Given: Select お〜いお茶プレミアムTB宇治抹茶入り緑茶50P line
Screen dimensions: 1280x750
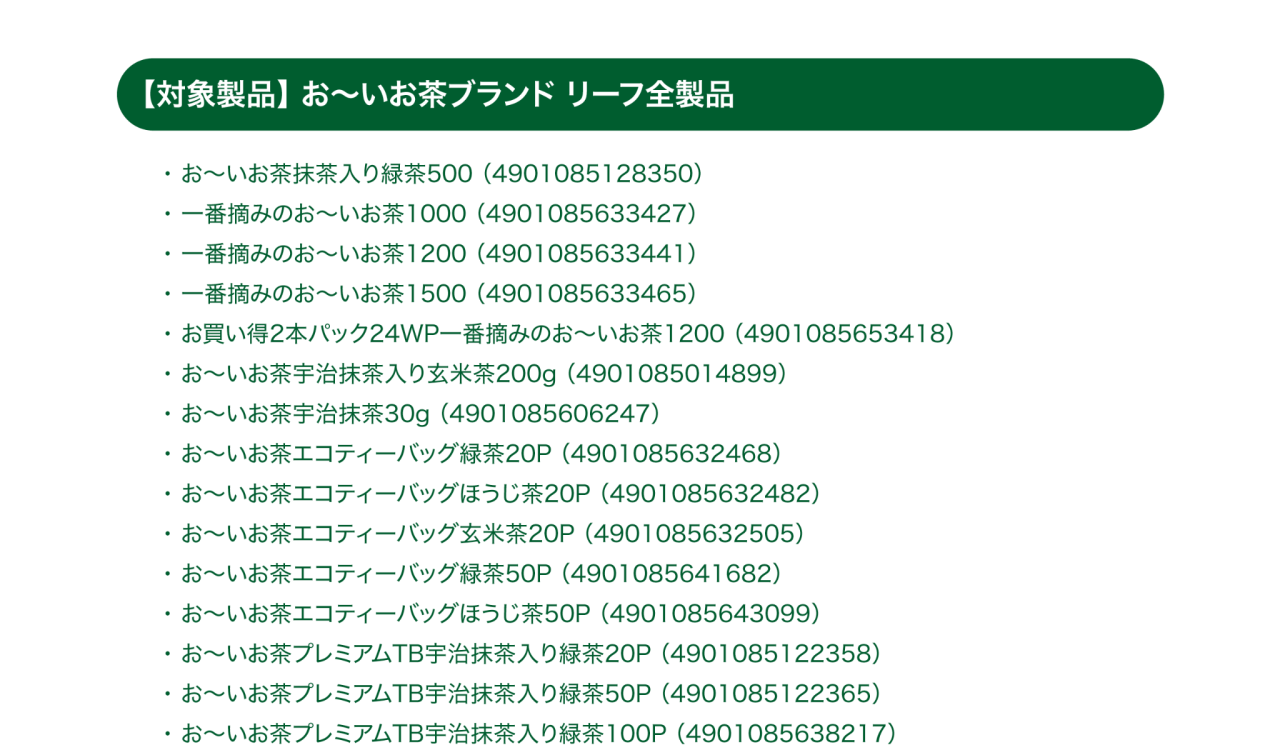Looking at the screenshot, I should pyautogui.click(x=522, y=694).
